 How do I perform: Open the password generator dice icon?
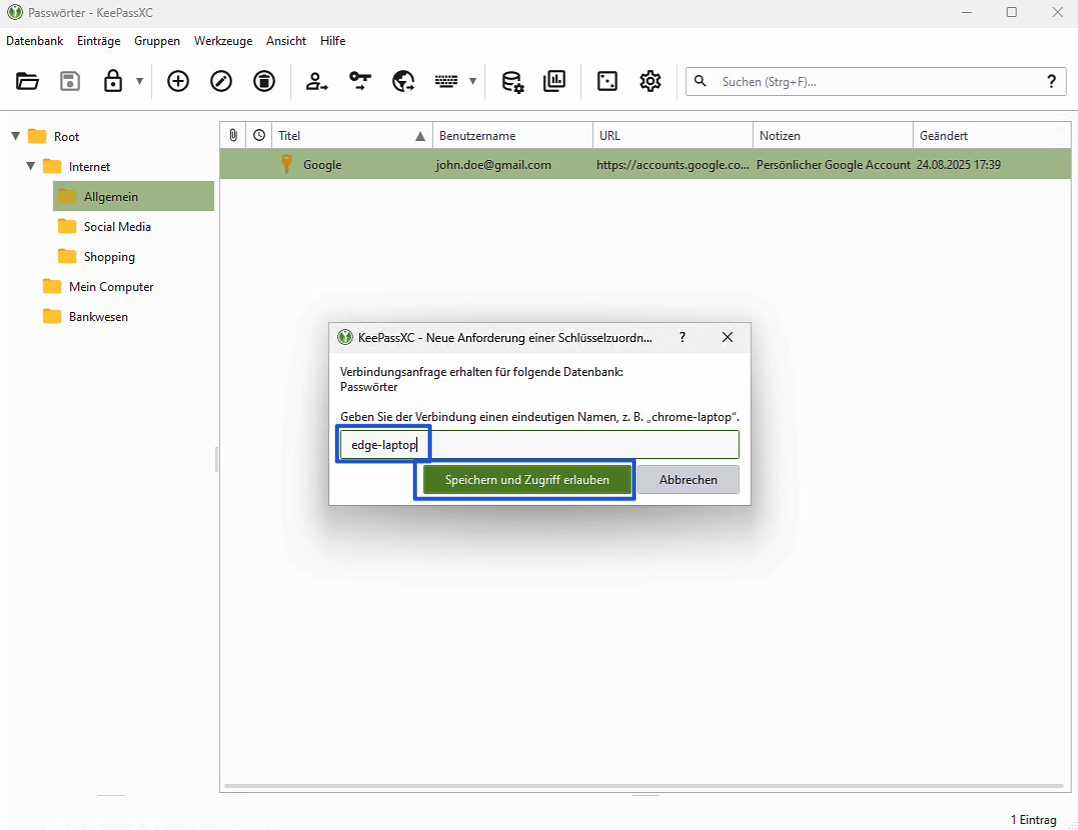coord(607,82)
